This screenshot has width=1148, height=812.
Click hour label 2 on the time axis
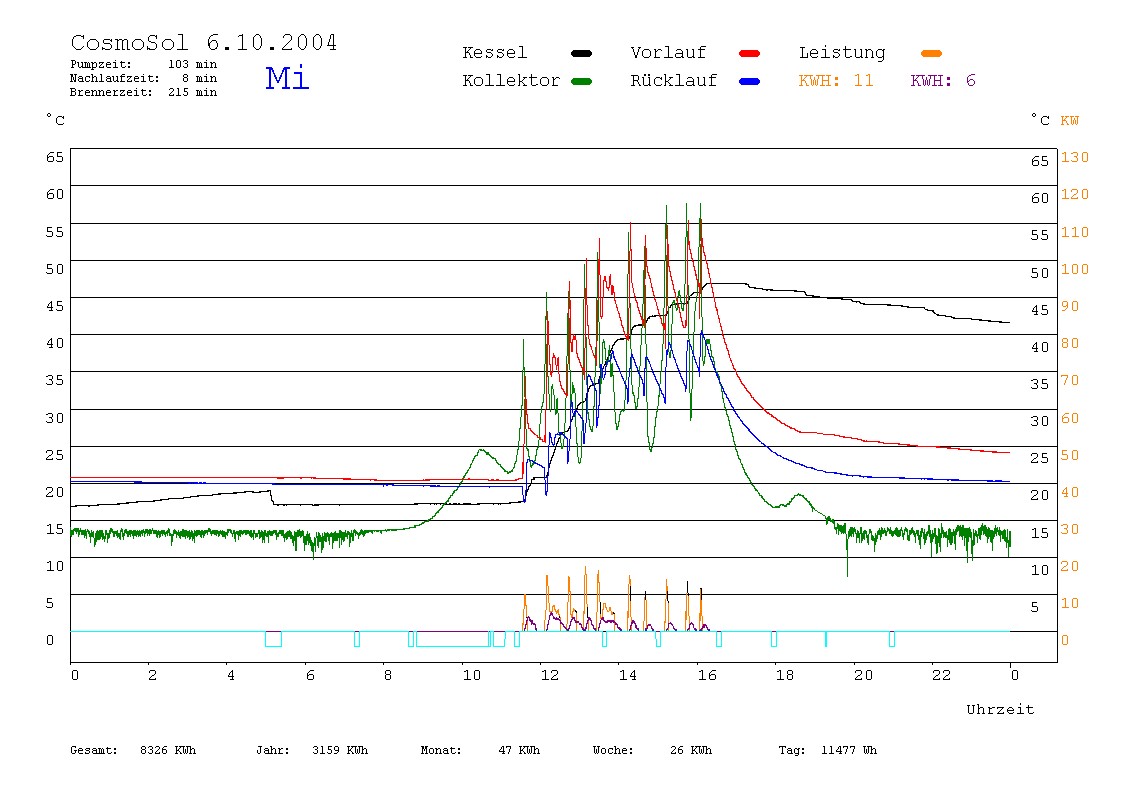click(152, 675)
